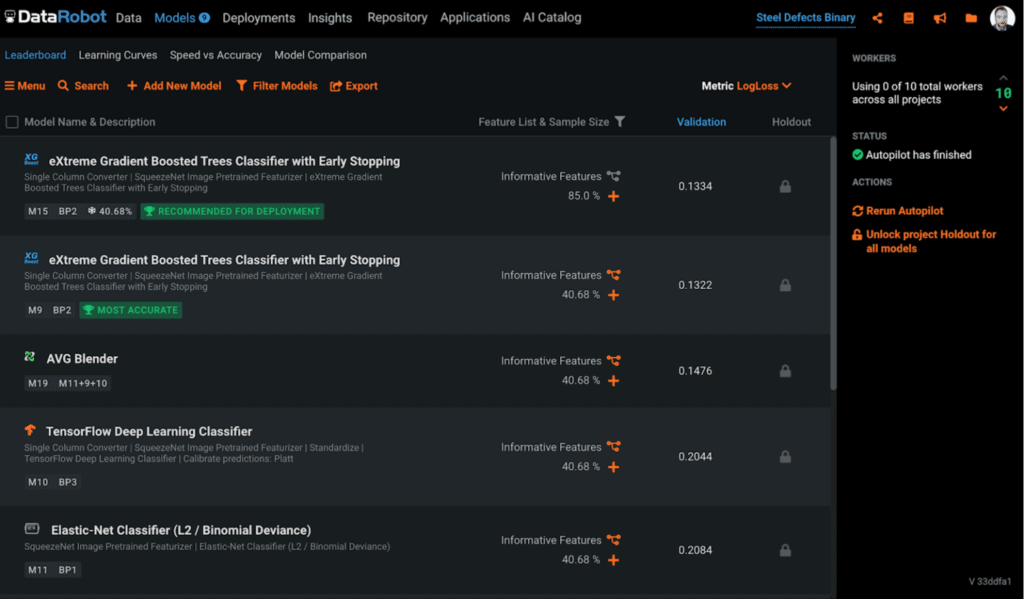The width and height of the screenshot is (1024, 599).
Task: Open the Steel Defects Binary project link
Action: point(805,18)
